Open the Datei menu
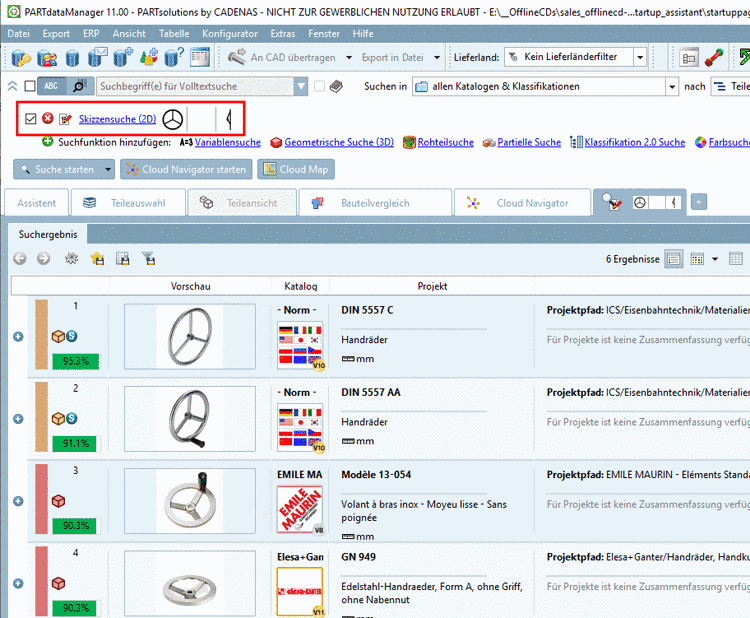The image size is (750, 618). pos(19,33)
